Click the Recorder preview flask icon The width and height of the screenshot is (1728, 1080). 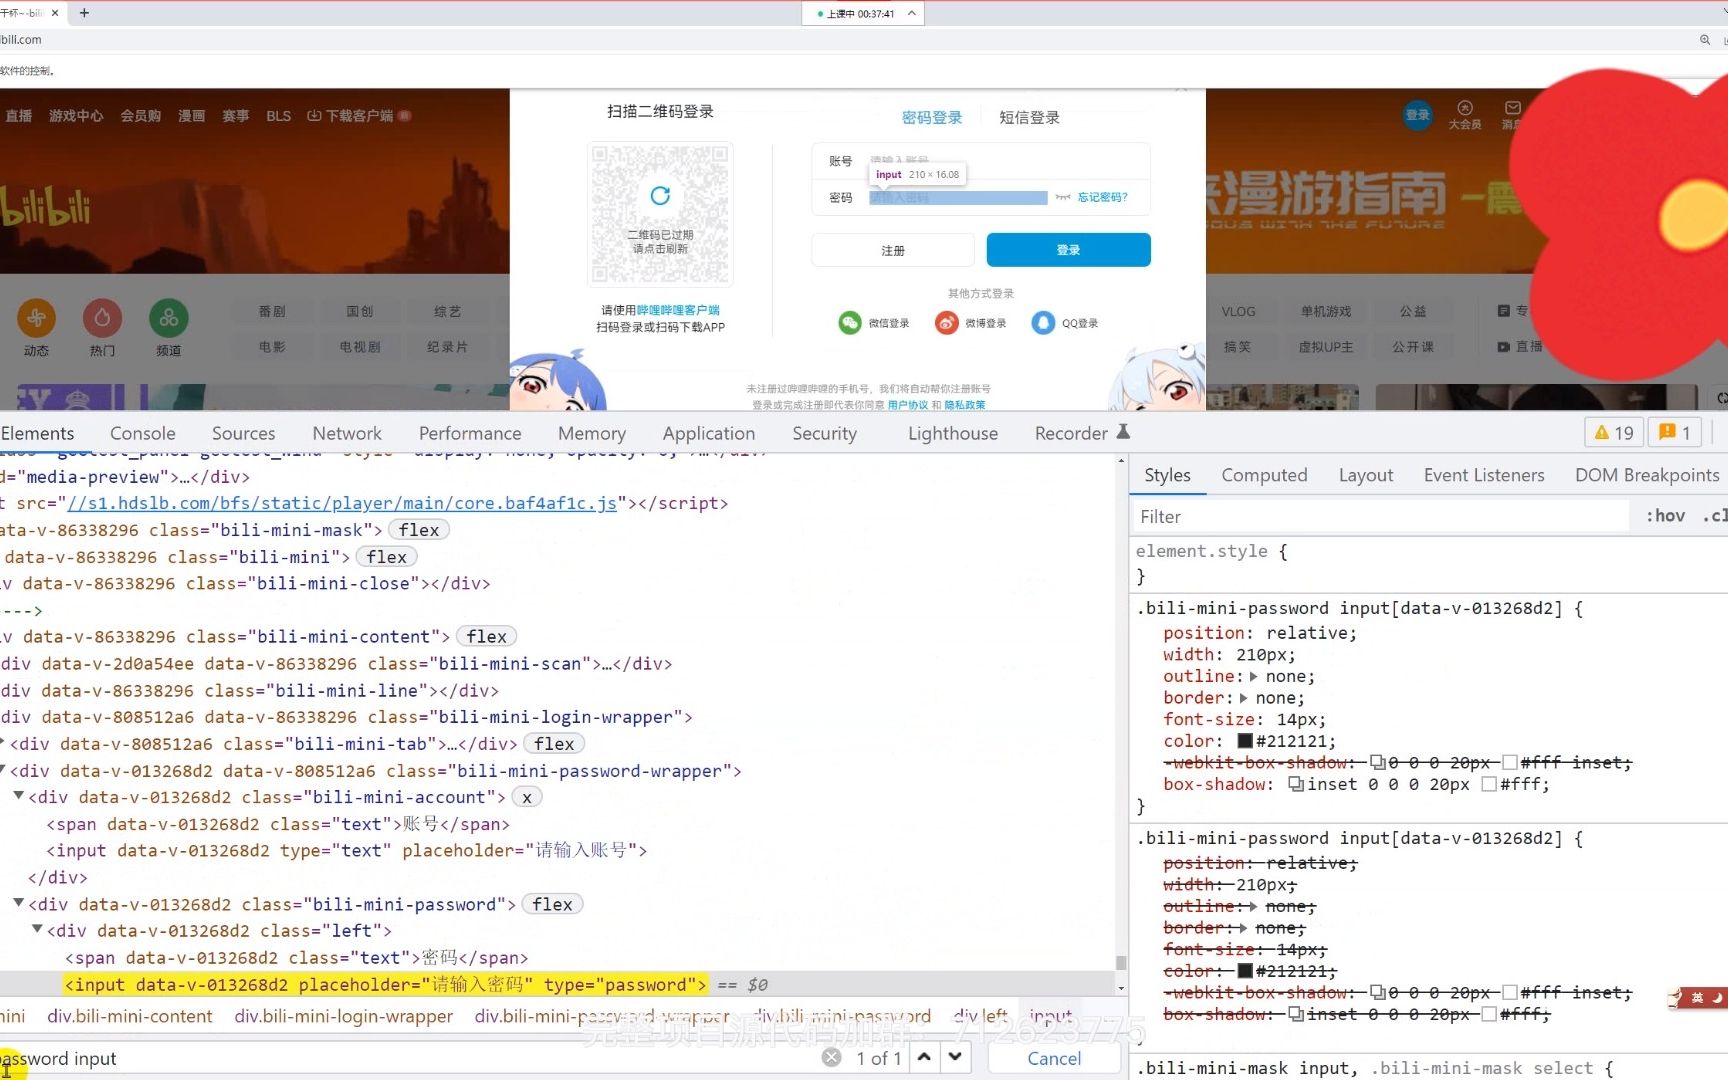[1123, 432]
